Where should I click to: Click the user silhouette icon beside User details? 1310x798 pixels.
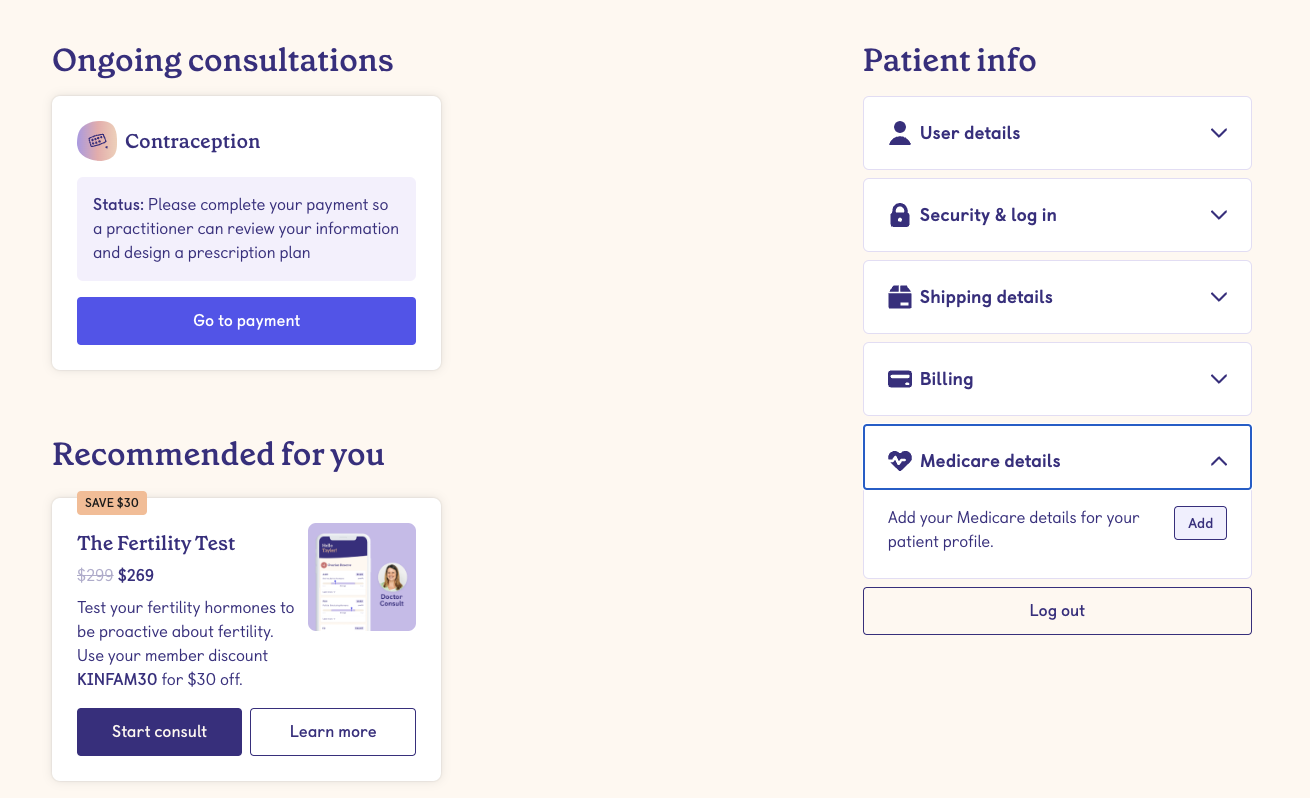[899, 132]
